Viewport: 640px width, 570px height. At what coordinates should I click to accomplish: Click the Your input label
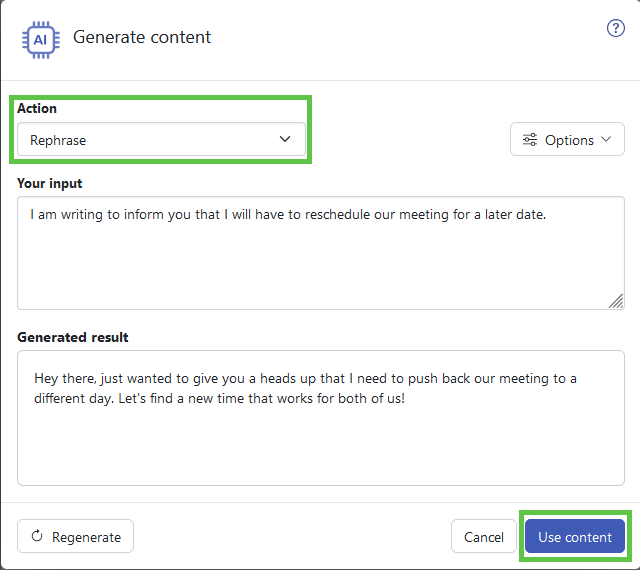point(49,183)
